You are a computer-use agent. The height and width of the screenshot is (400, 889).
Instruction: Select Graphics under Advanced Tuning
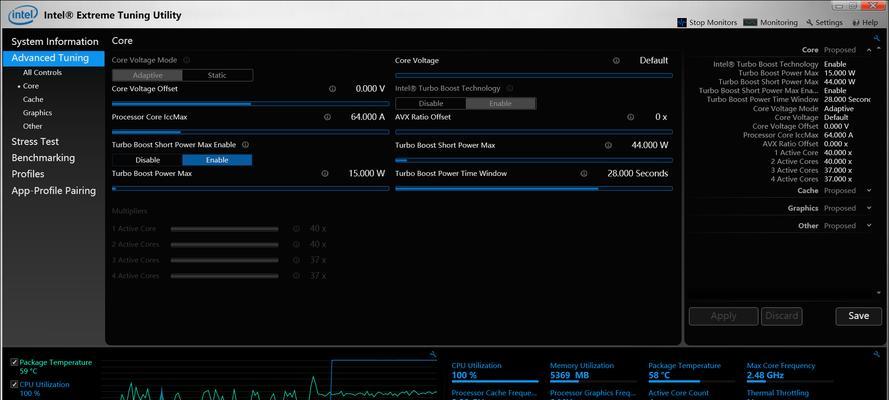37,113
